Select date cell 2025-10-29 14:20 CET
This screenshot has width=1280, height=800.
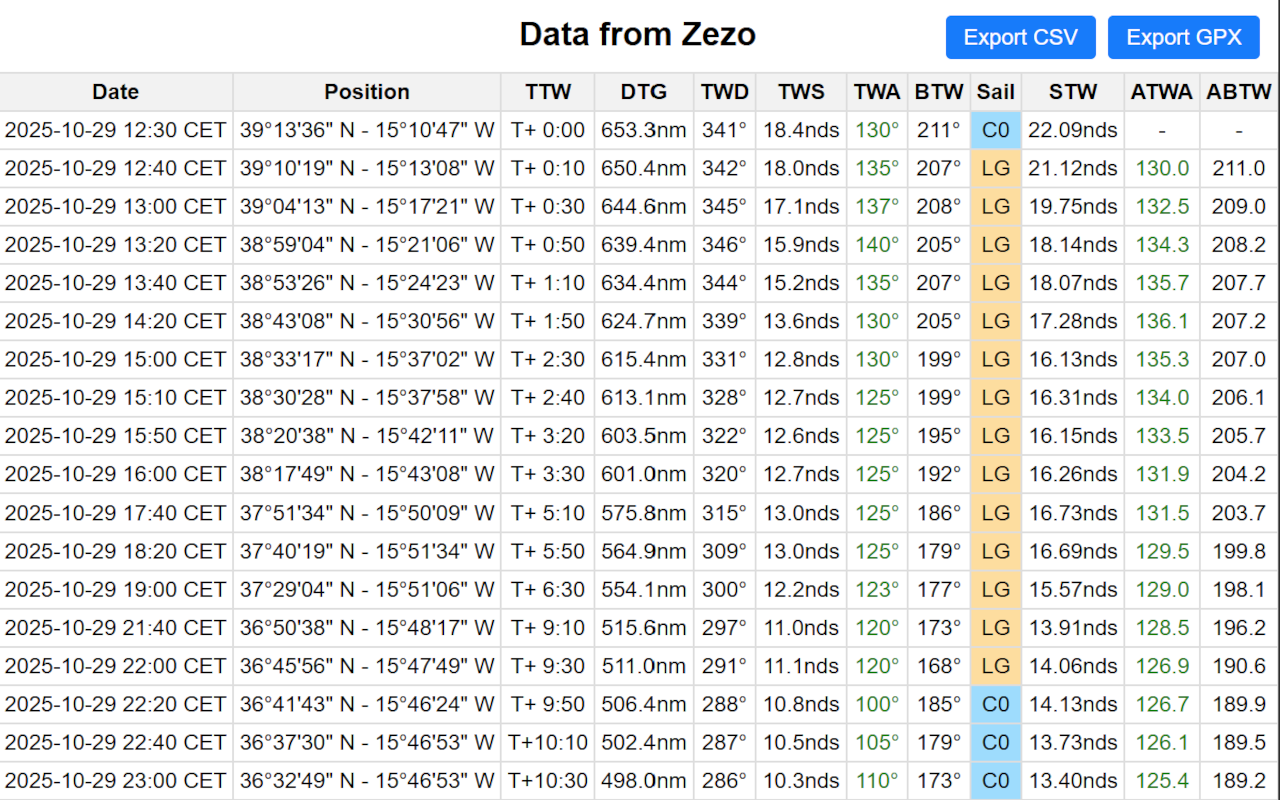[116, 321]
